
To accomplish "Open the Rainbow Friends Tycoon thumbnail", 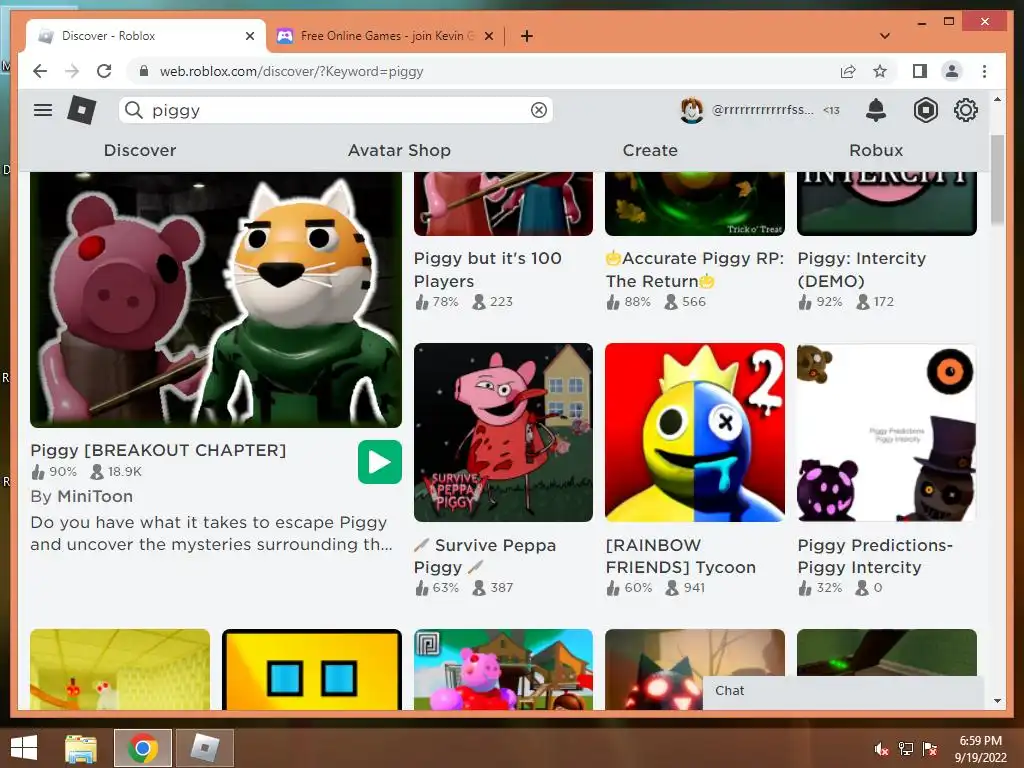I will pyautogui.click(x=695, y=432).
